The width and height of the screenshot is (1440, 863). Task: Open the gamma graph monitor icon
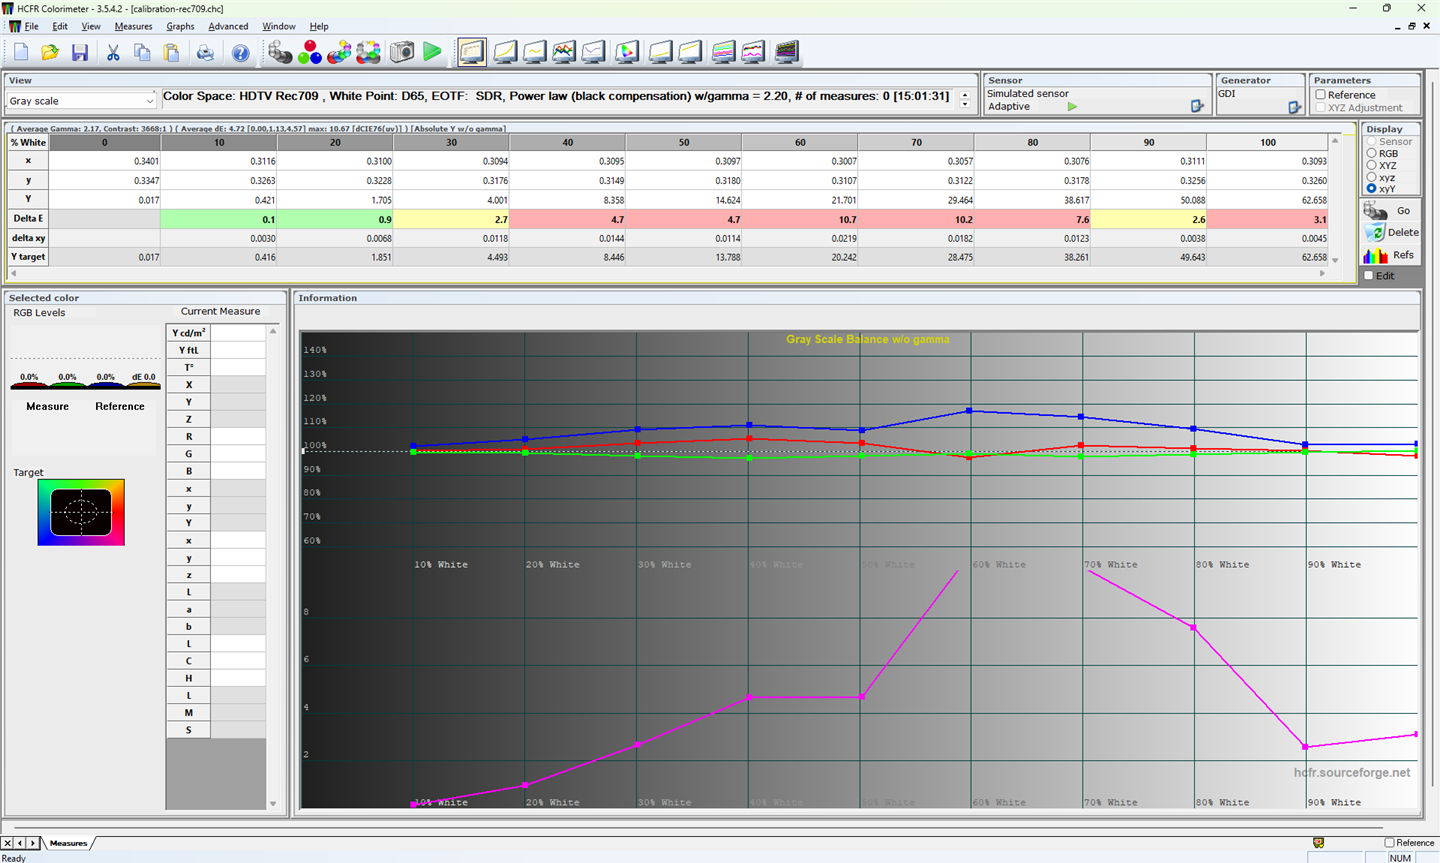535,52
